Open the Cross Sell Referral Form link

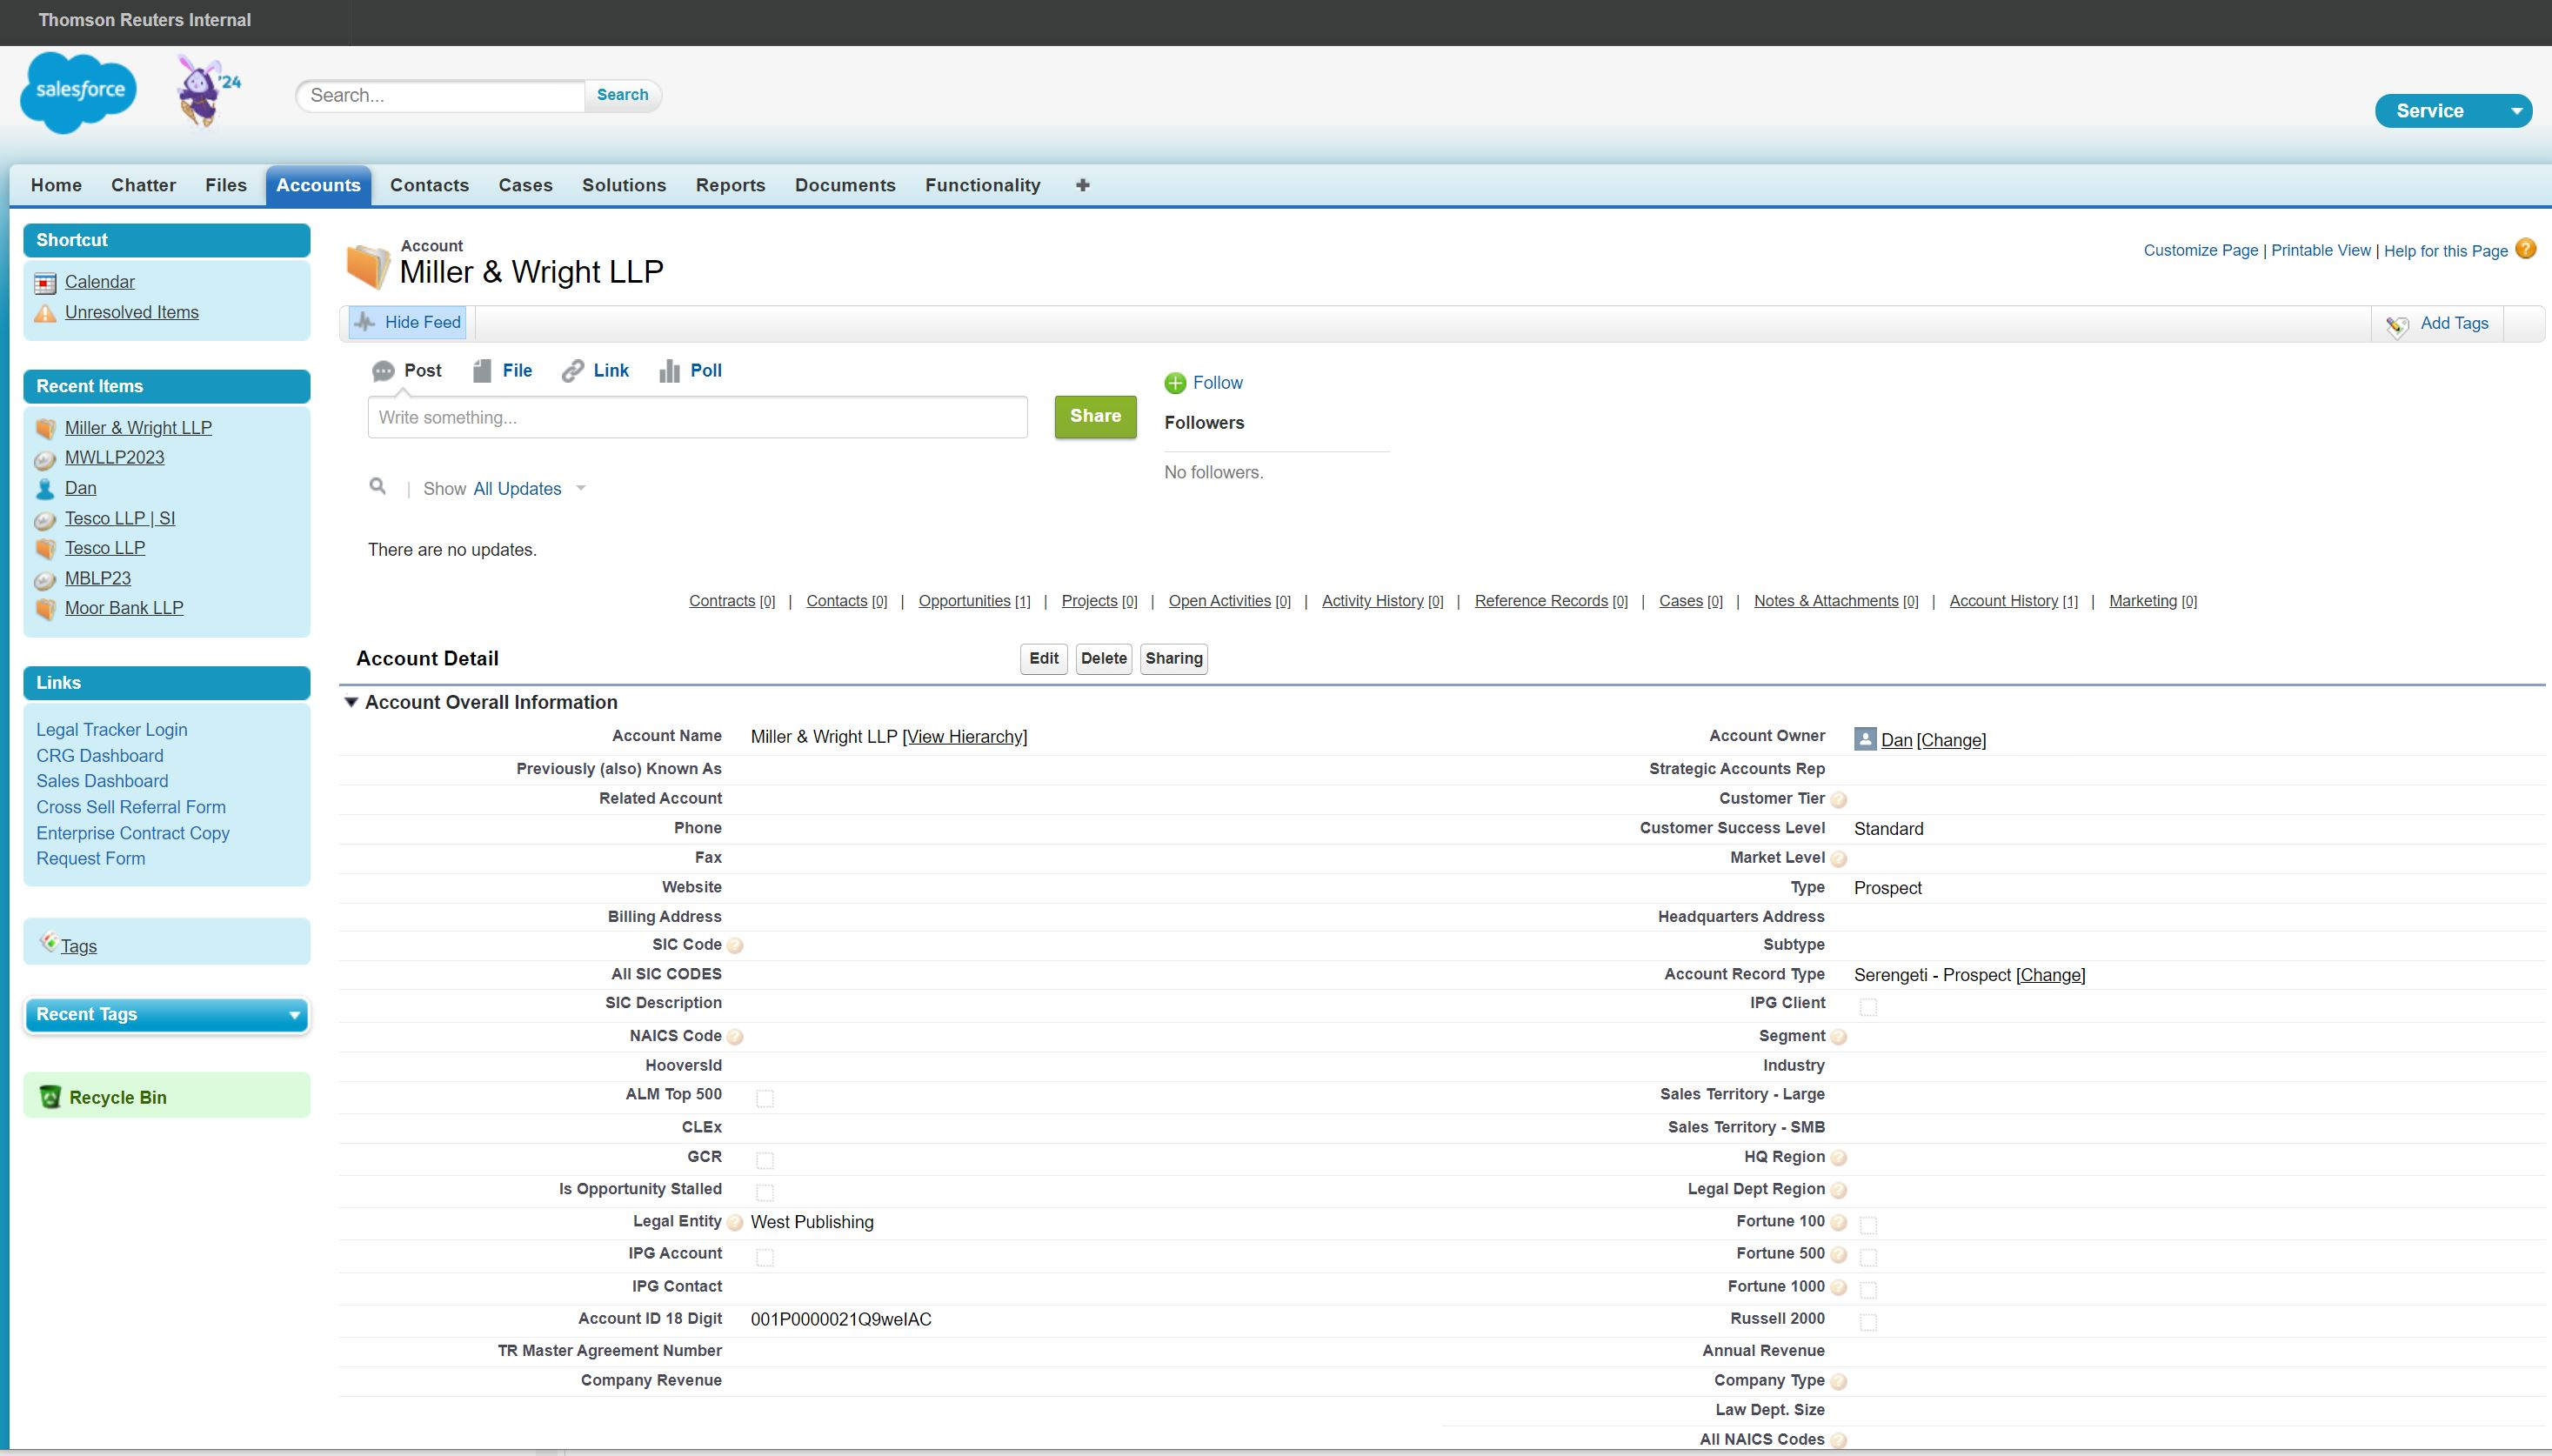131,807
